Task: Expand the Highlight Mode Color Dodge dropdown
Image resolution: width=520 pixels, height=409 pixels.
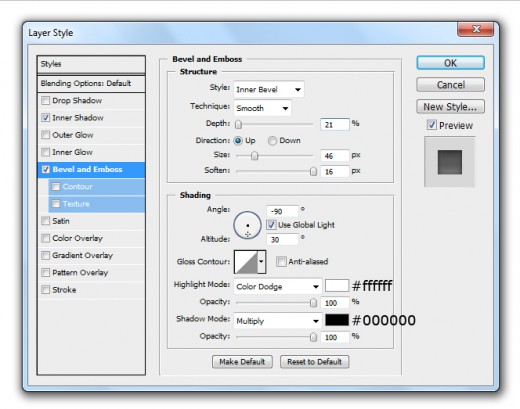Action: click(x=277, y=286)
